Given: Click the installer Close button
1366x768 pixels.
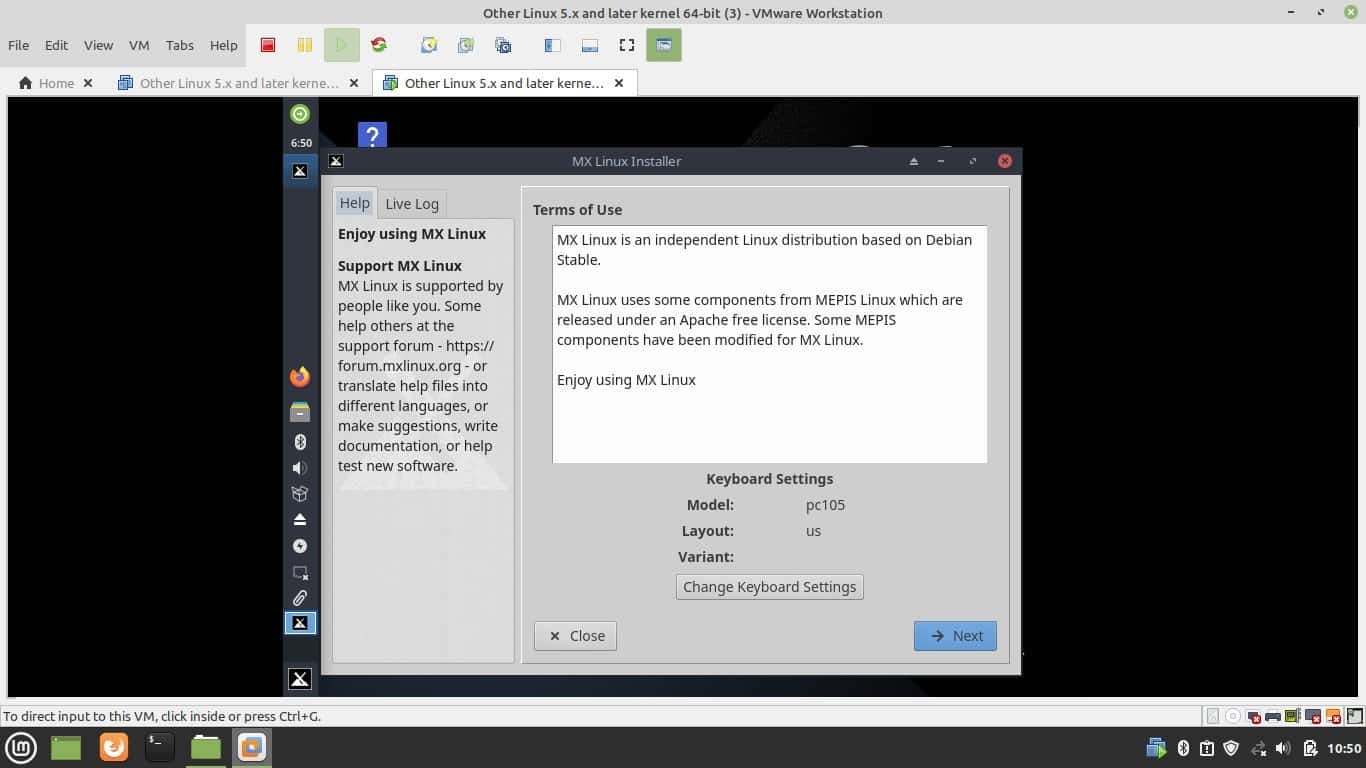Looking at the screenshot, I should coord(575,636).
